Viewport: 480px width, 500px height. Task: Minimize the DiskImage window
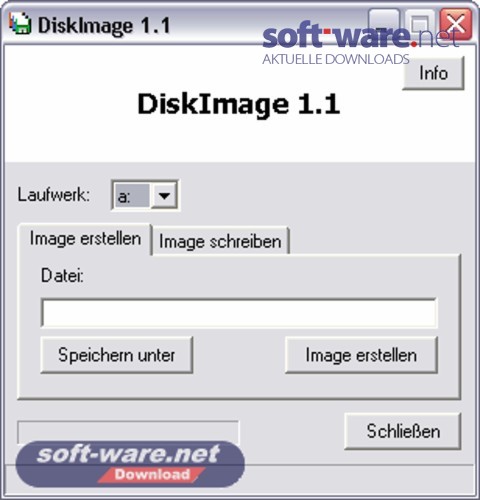pyautogui.click(x=384, y=24)
